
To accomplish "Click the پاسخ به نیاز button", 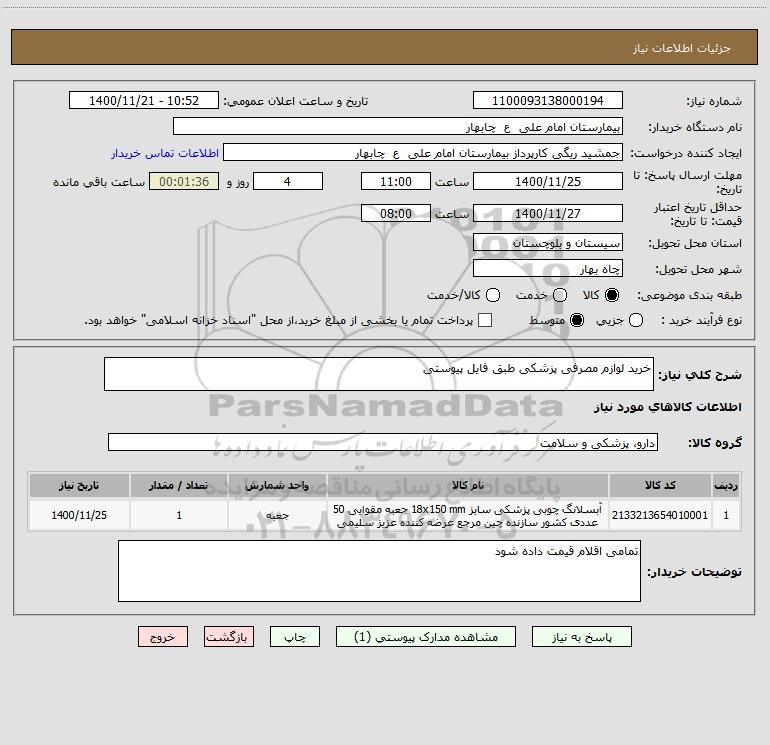I will coord(581,637).
